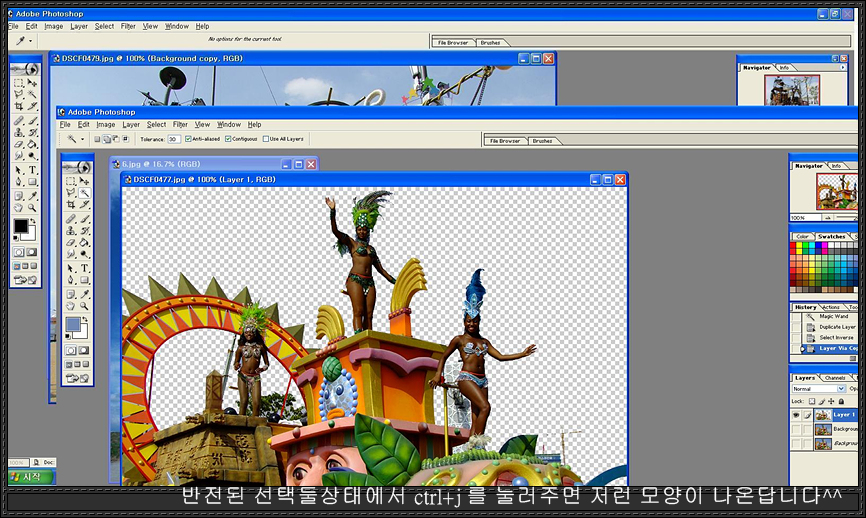The width and height of the screenshot is (866, 518).
Task: Click the New selection mode icon
Action: (97, 139)
